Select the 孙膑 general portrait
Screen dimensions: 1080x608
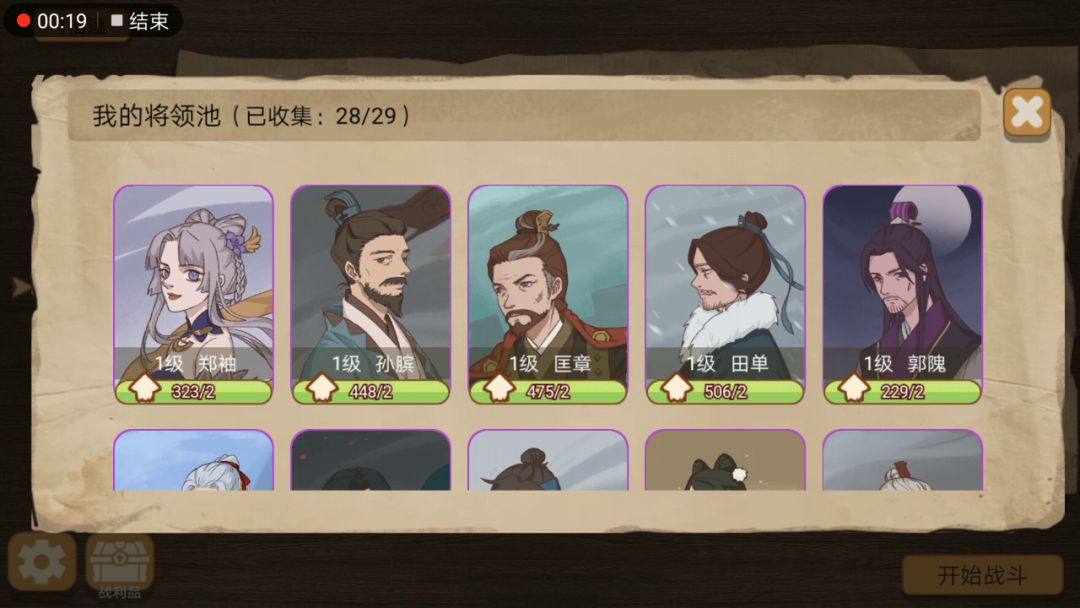click(x=371, y=295)
